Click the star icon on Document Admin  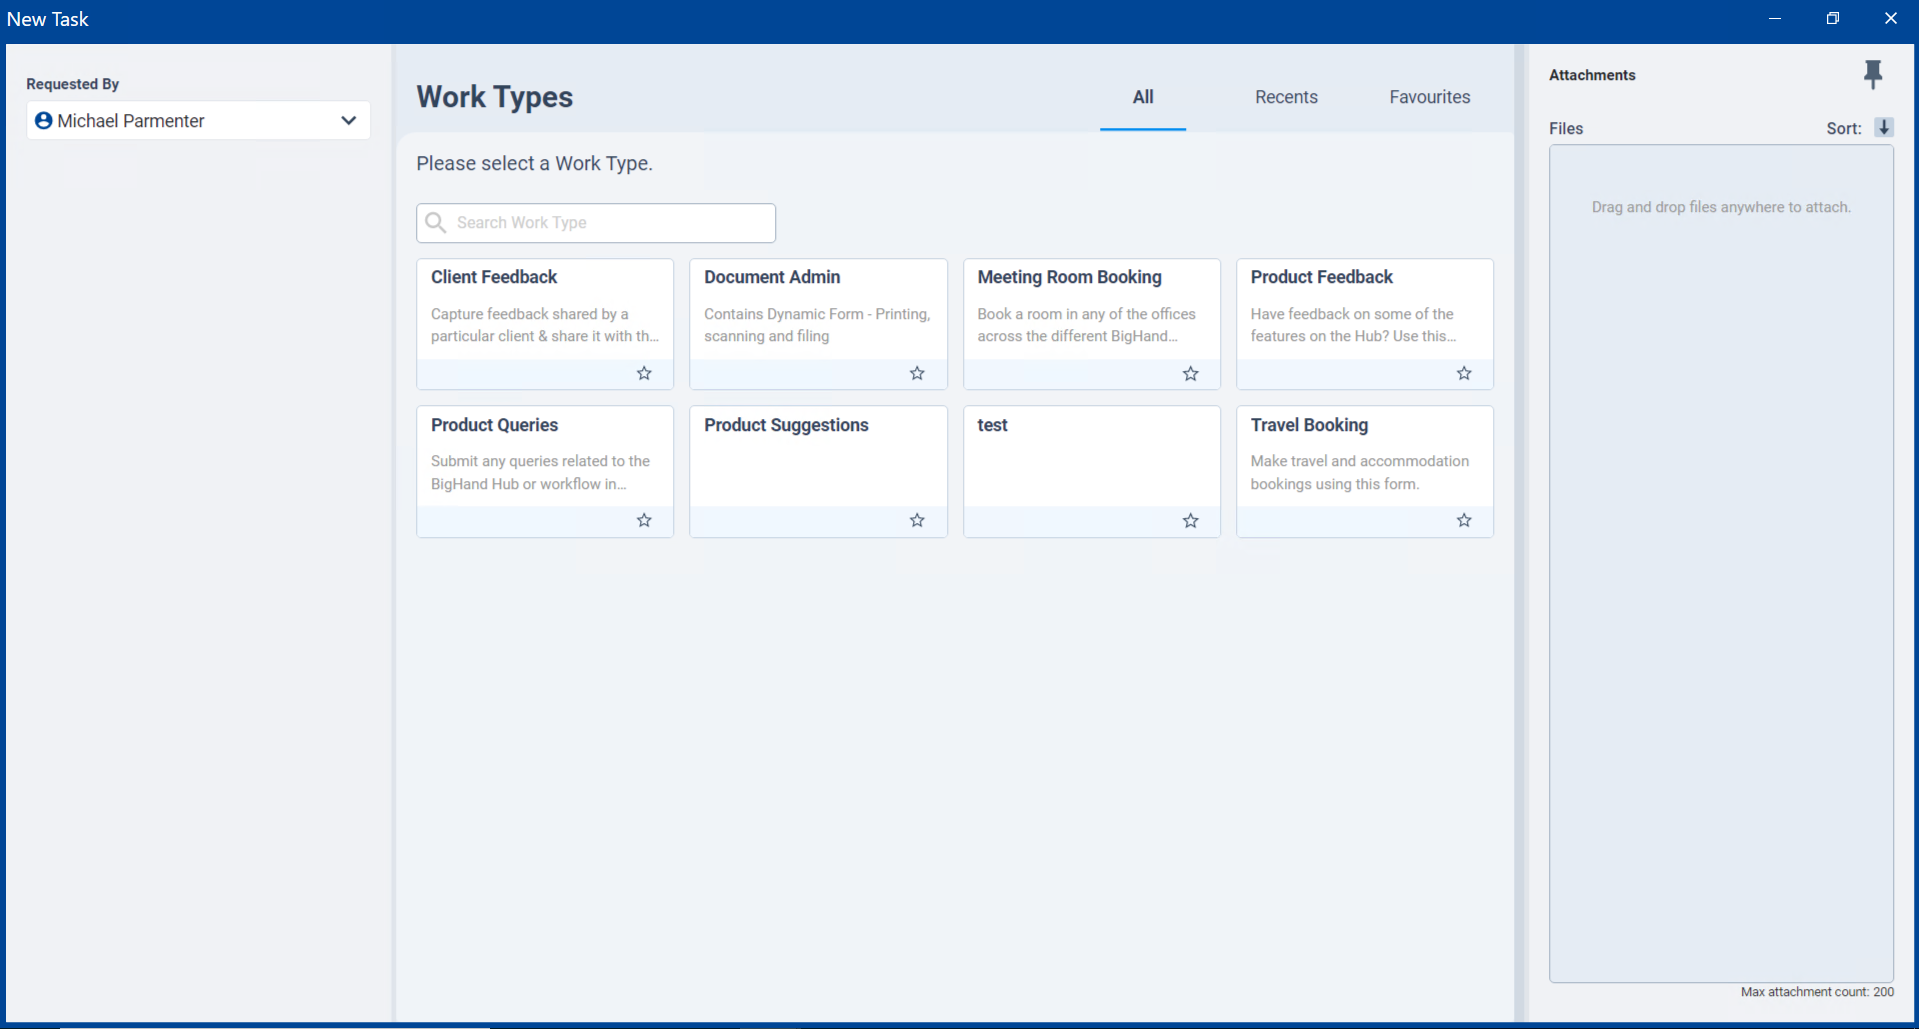(916, 373)
